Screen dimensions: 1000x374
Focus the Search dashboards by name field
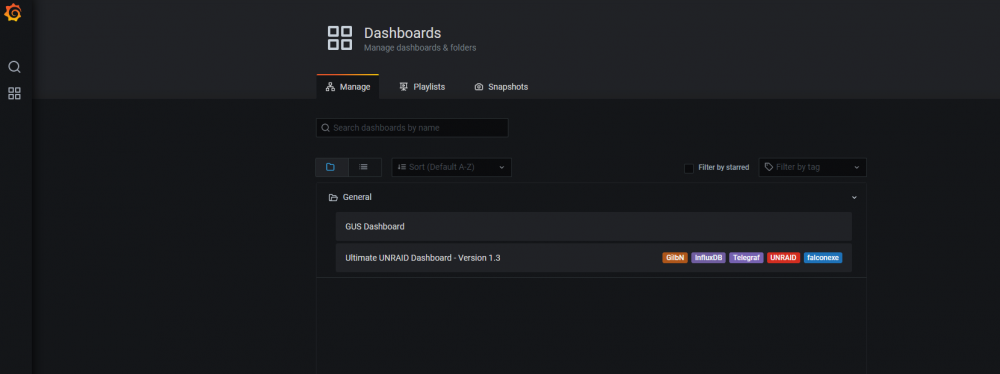pos(412,128)
